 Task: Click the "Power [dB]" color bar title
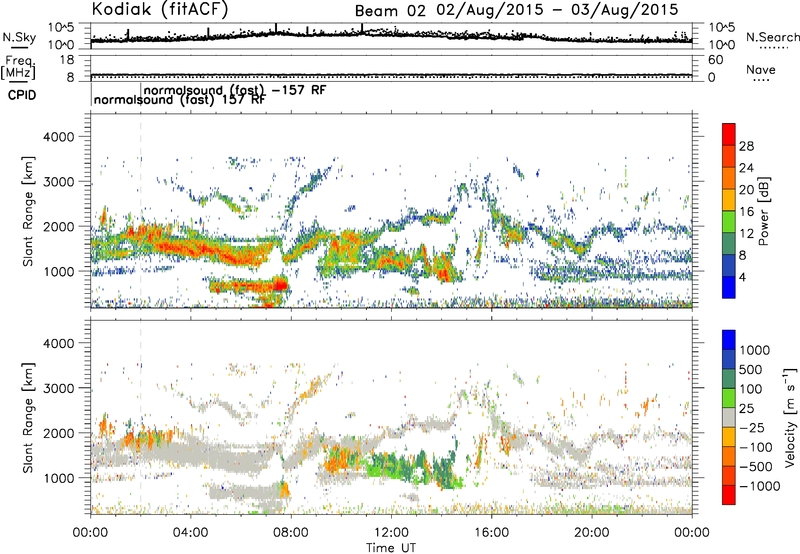764,211
